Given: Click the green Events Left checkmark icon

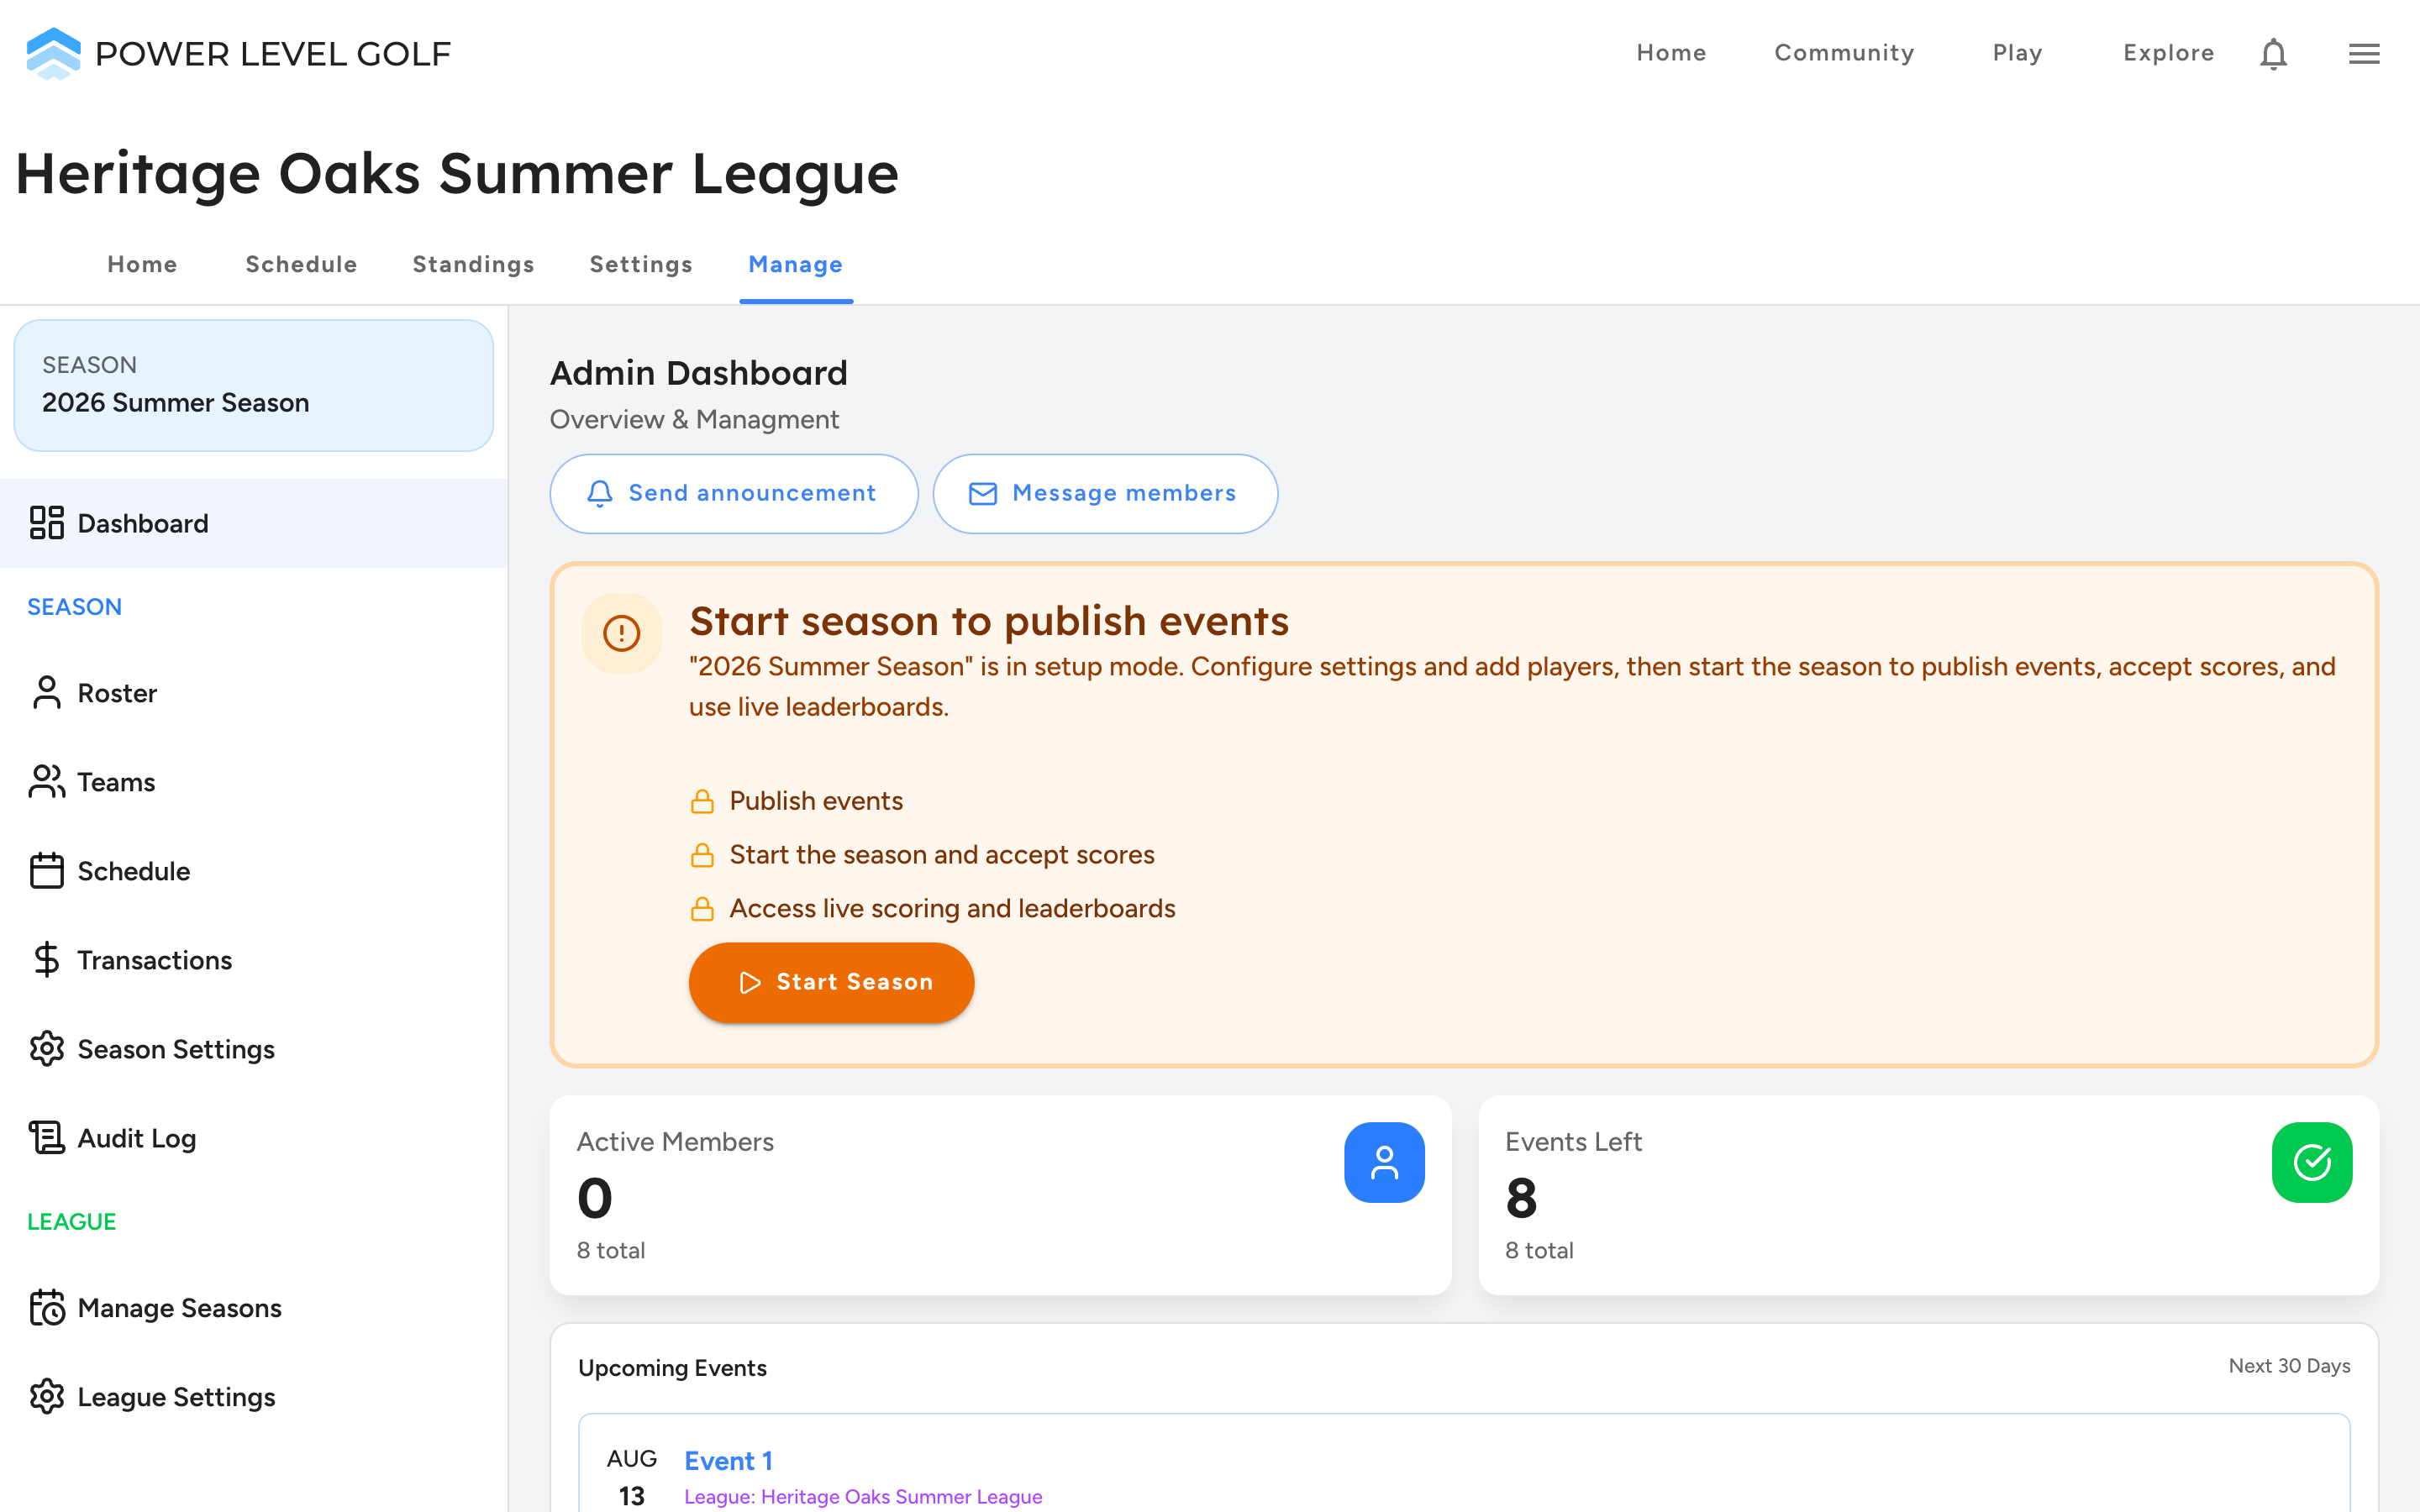Looking at the screenshot, I should tap(2312, 1162).
